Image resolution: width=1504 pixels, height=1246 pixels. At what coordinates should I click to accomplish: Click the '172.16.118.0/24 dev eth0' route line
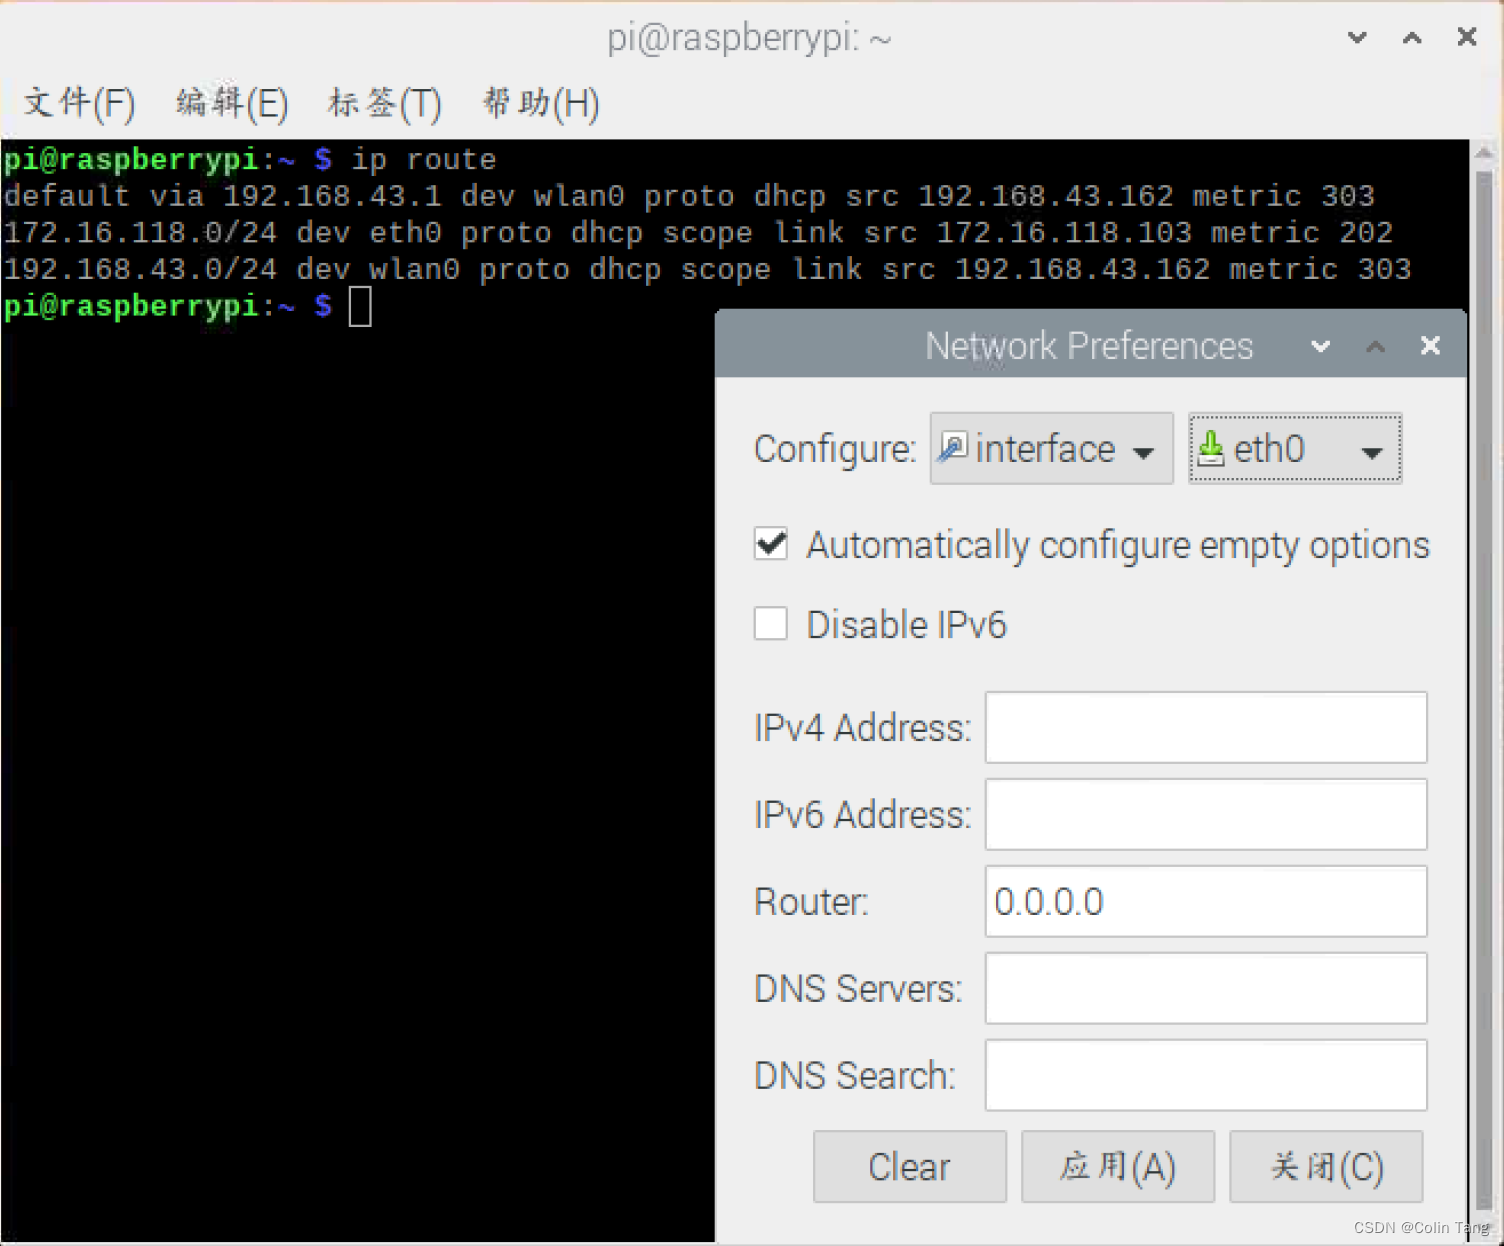698,233
